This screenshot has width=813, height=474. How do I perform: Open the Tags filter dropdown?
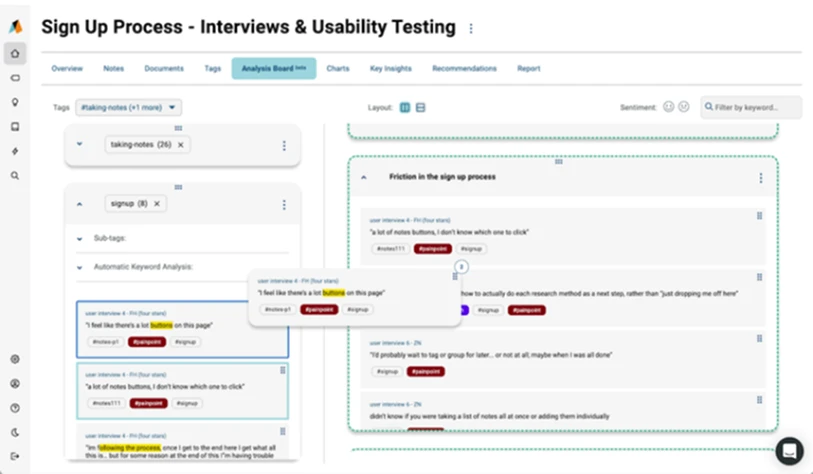[x=131, y=107]
